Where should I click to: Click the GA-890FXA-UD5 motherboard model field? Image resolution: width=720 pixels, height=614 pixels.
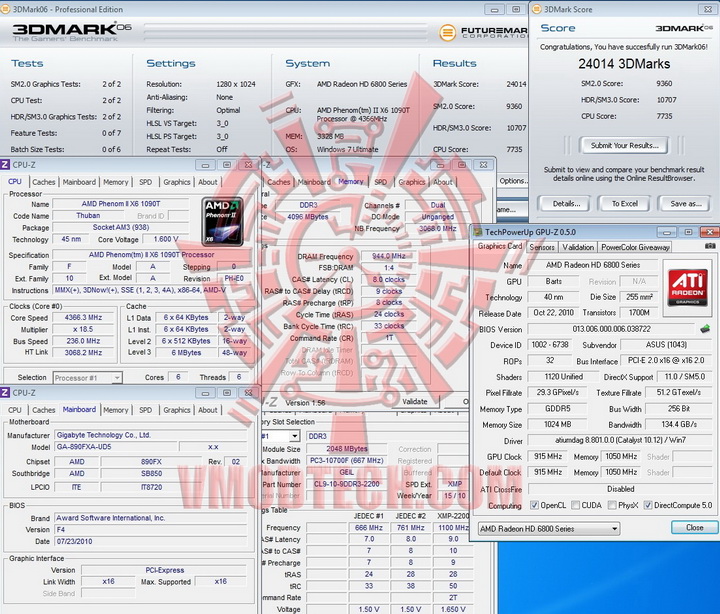pos(116,447)
